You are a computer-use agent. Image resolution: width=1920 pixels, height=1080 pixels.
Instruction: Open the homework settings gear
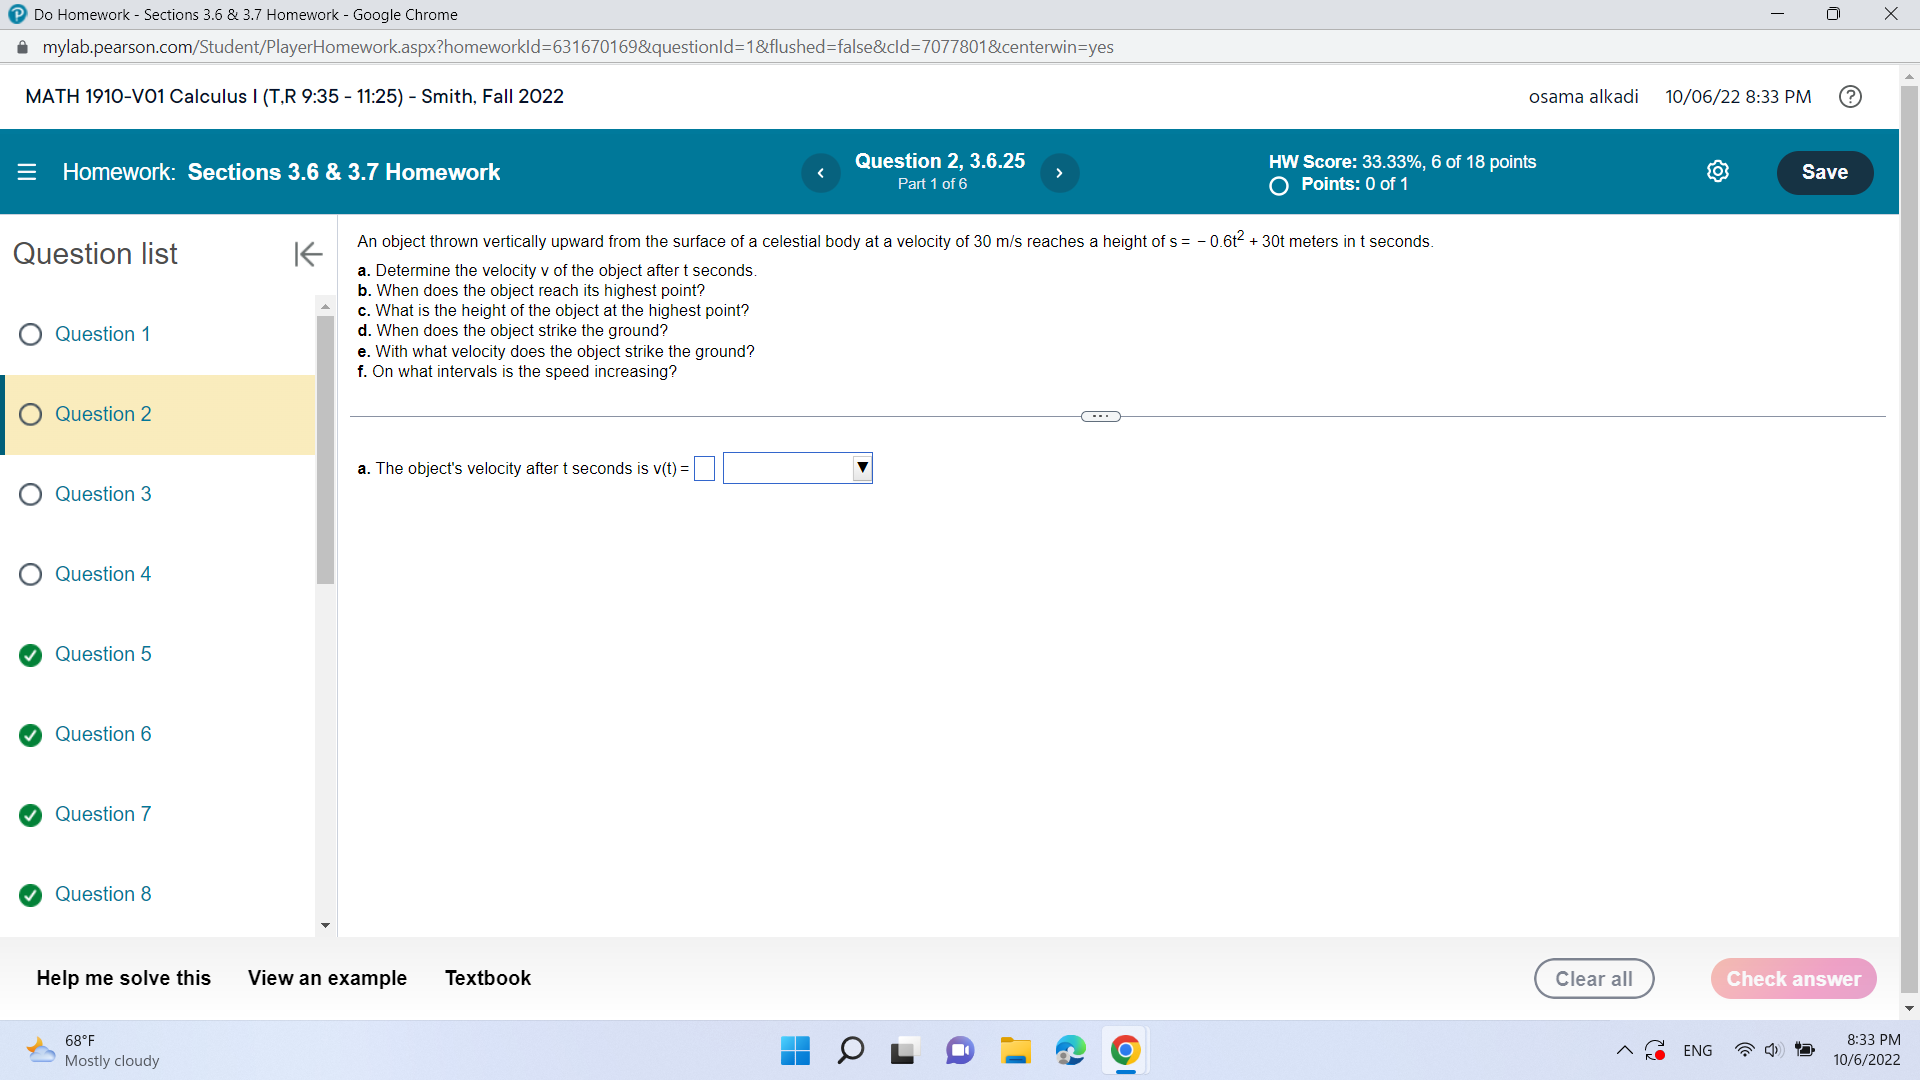[1718, 171]
